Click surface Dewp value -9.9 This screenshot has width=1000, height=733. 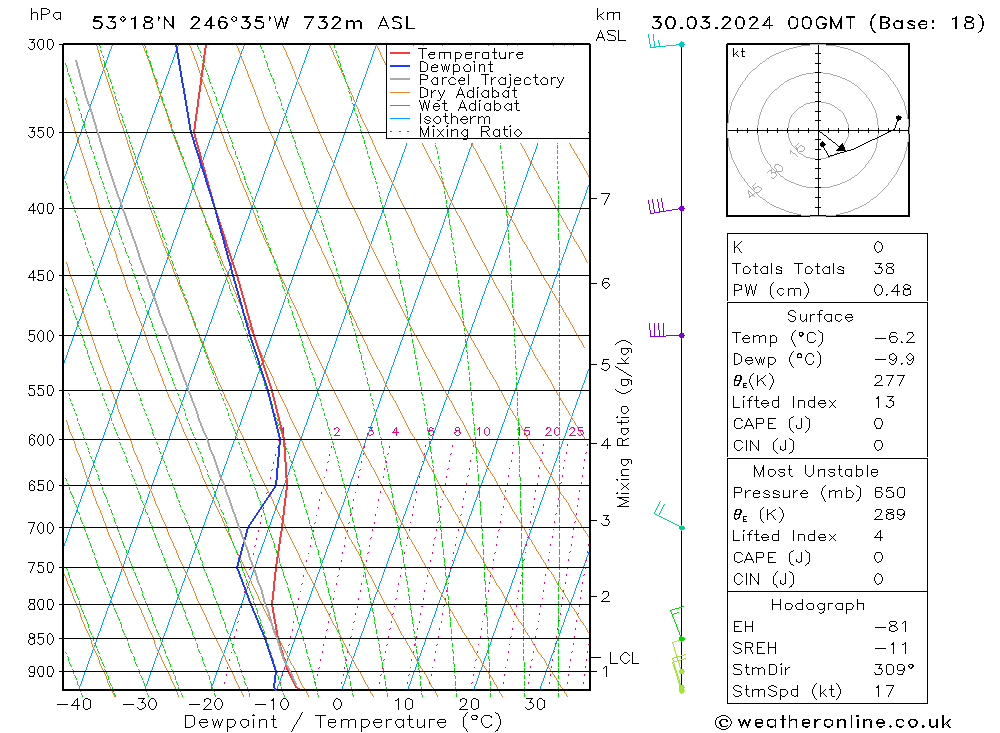pyautogui.click(x=895, y=359)
